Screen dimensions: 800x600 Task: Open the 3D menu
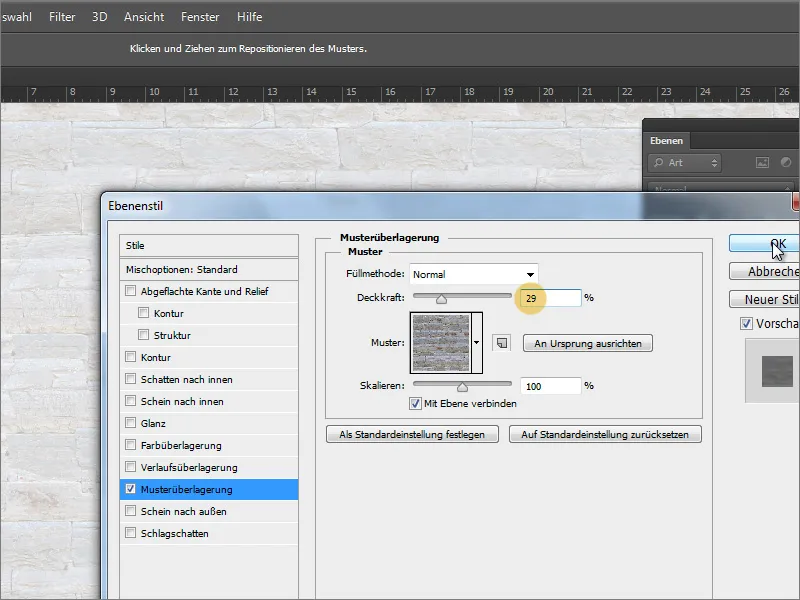[99, 17]
